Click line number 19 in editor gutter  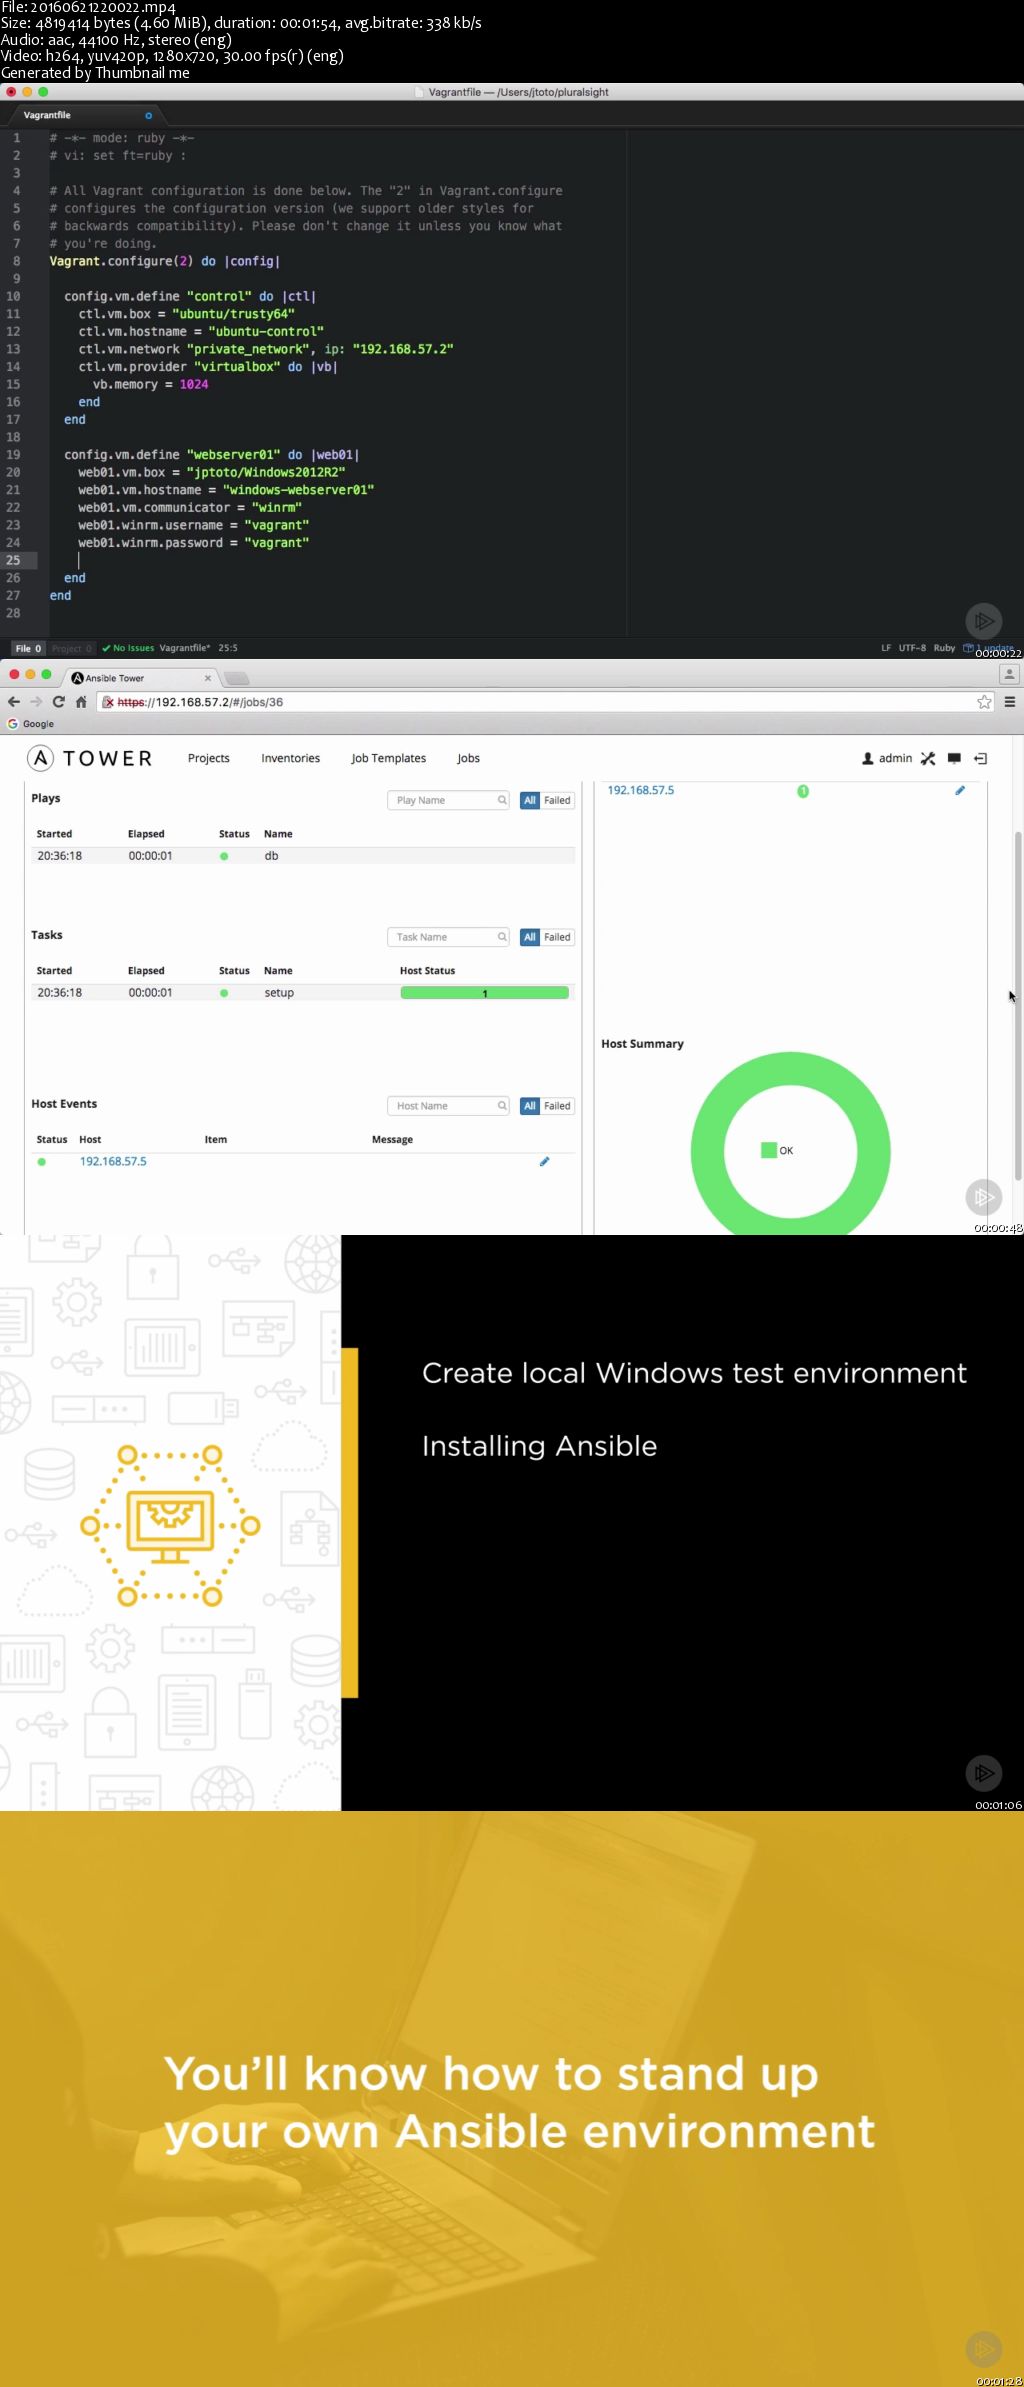[13, 455]
